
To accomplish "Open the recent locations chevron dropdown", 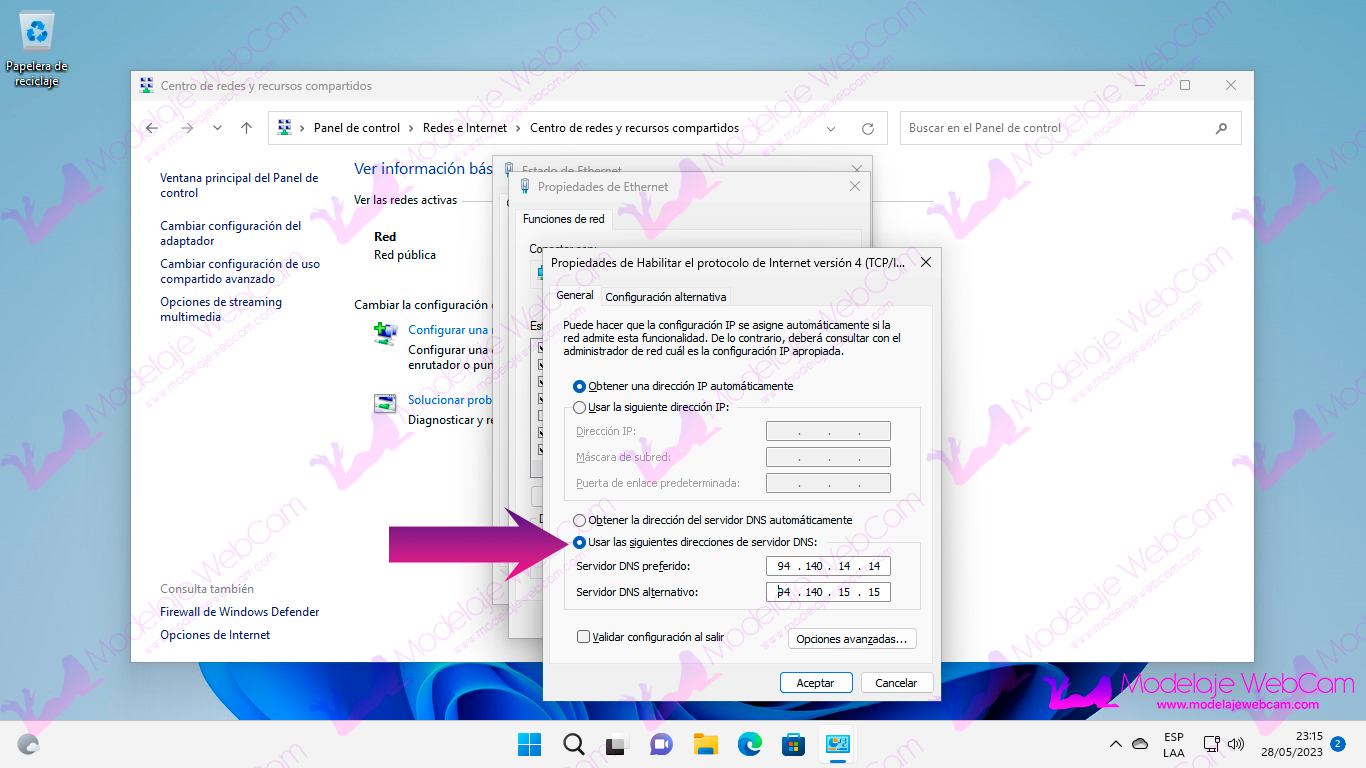I will [x=217, y=128].
